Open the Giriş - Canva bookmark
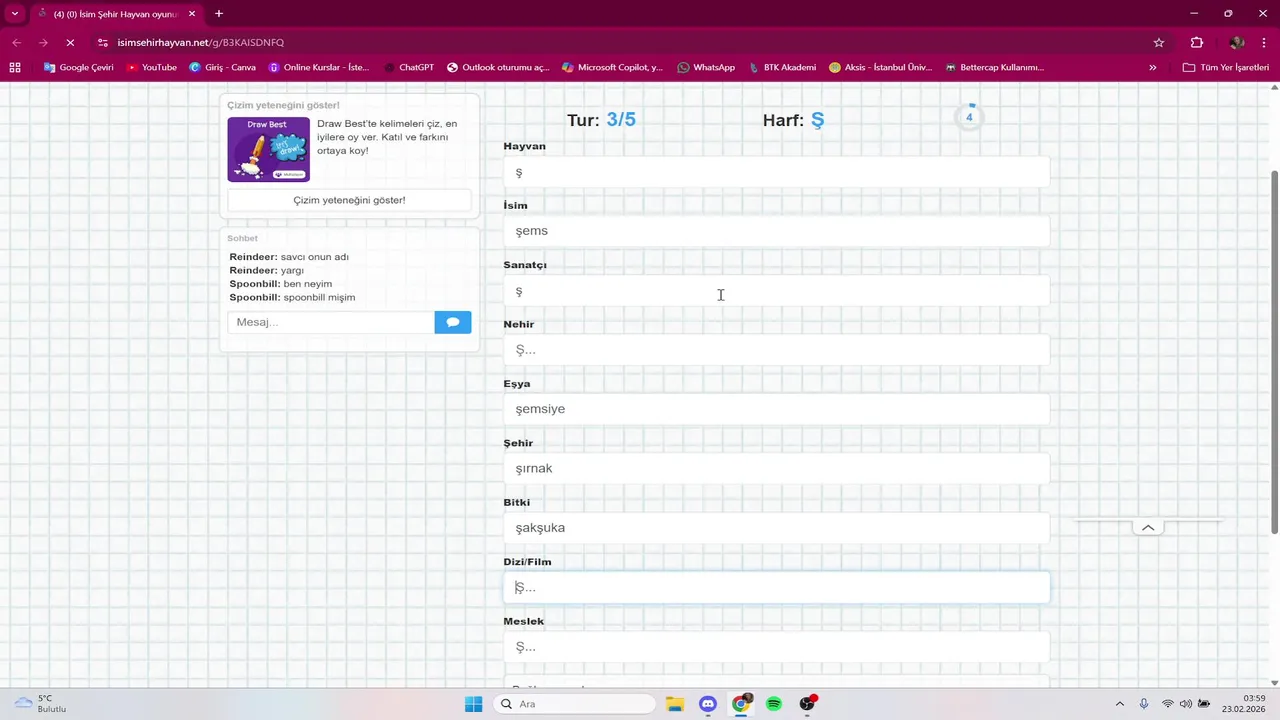 [222, 67]
